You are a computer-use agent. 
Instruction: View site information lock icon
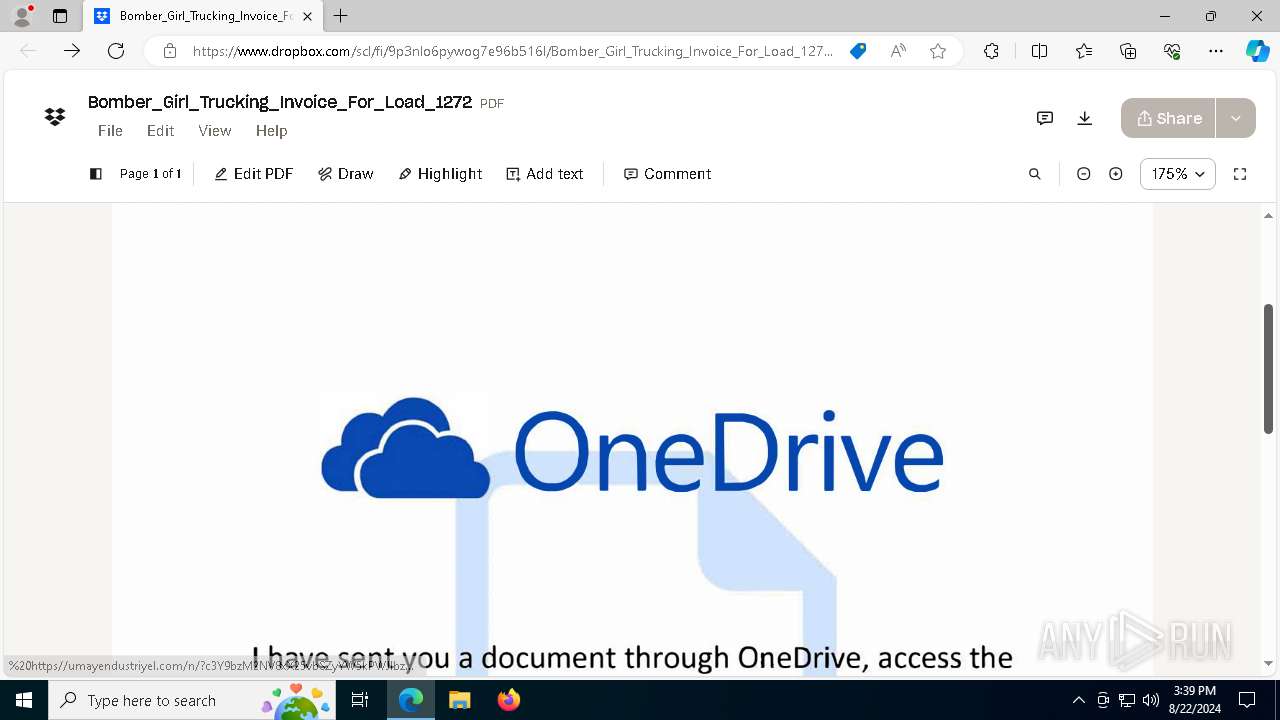pos(170,51)
